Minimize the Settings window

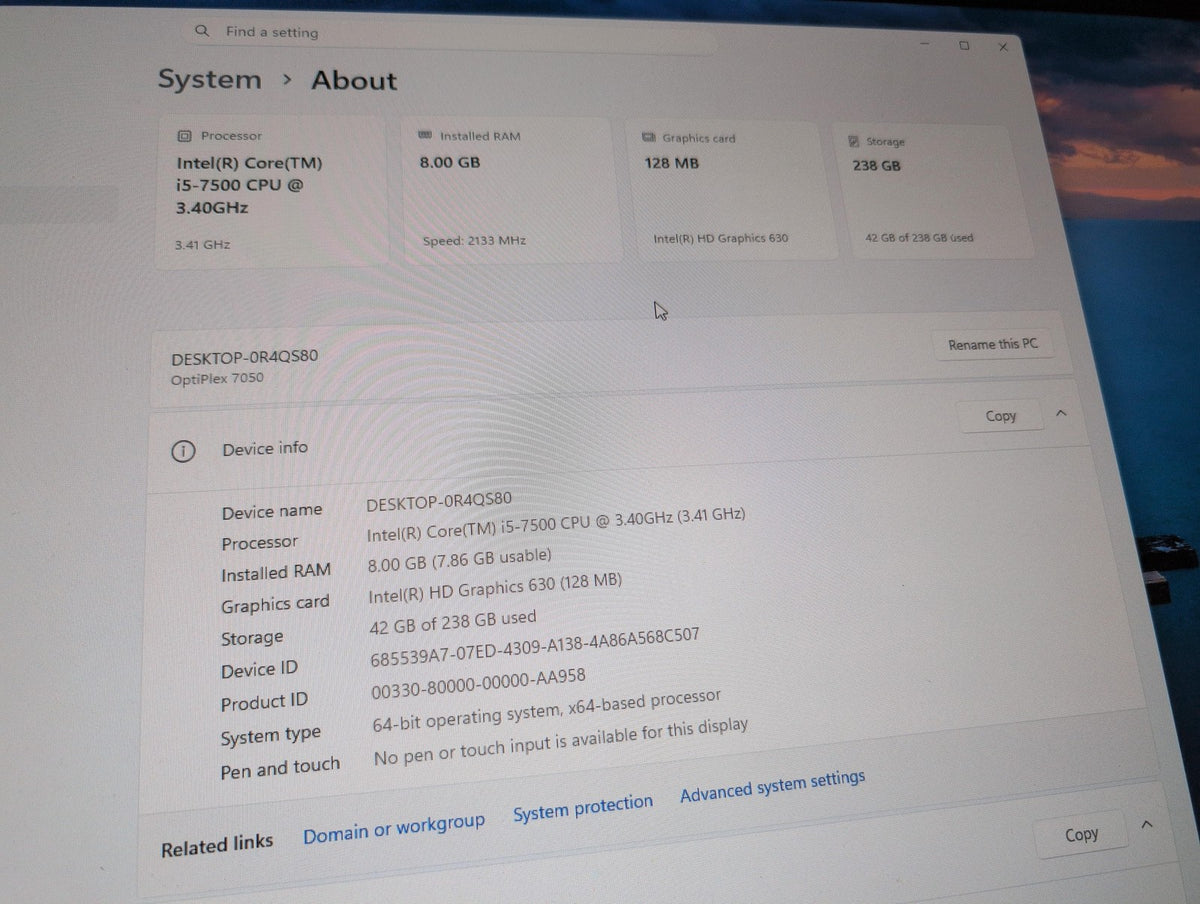924,44
